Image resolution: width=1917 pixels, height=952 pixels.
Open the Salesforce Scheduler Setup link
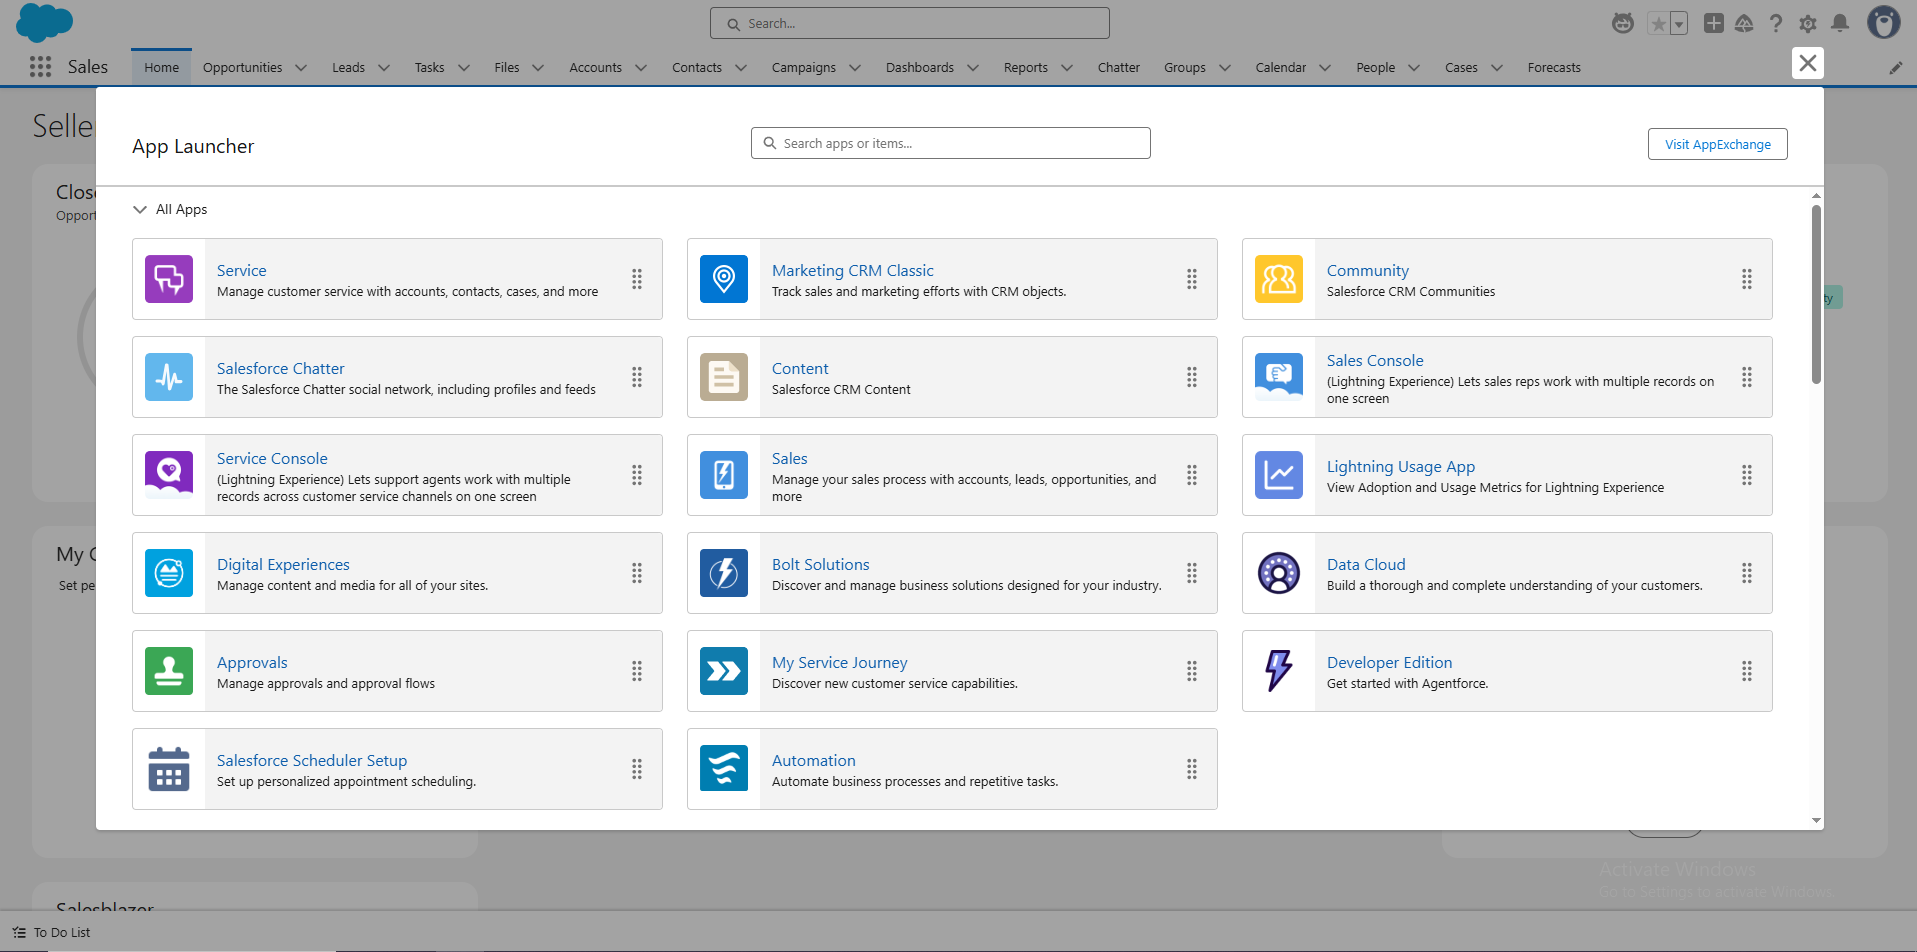point(312,760)
